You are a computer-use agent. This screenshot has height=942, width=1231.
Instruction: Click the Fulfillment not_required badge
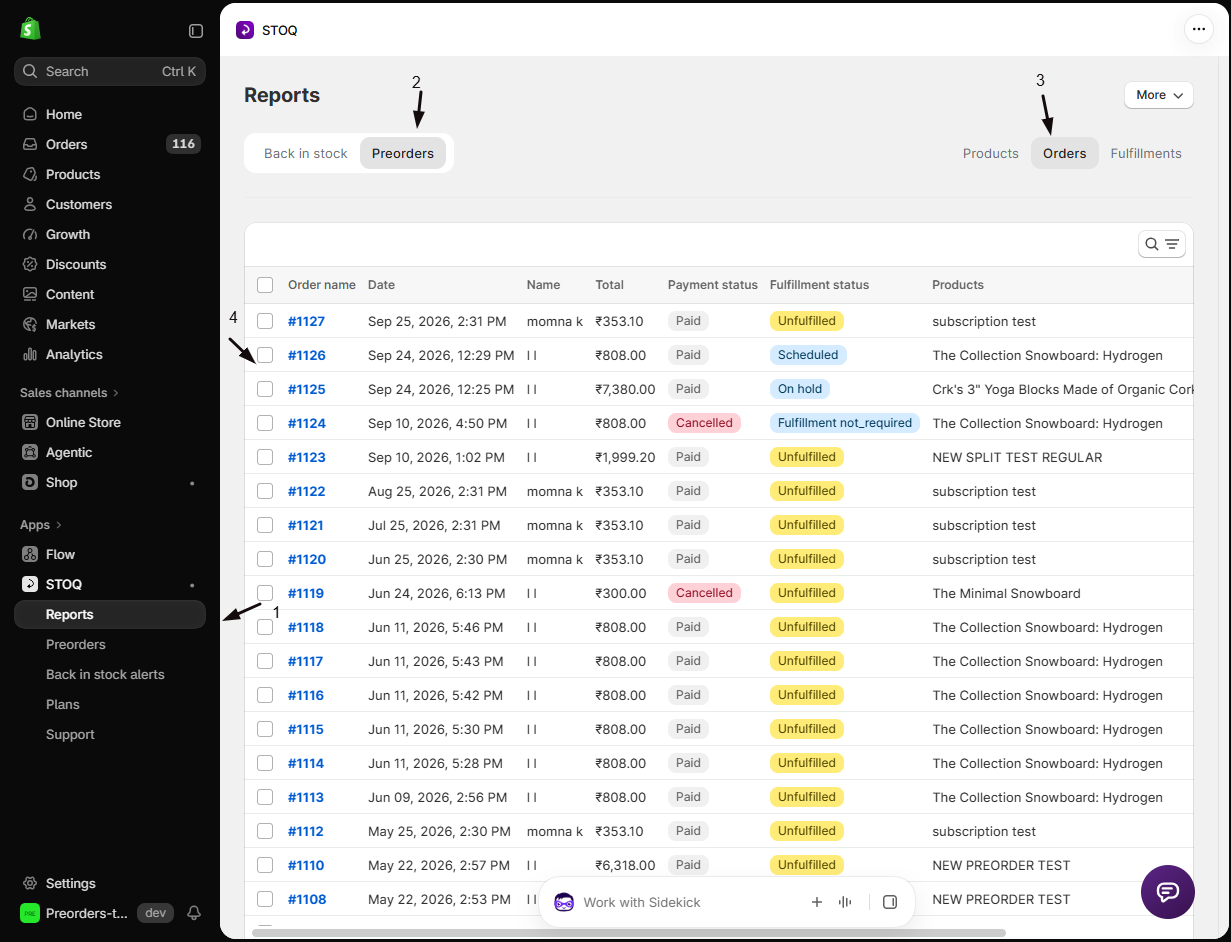pyautogui.click(x=845, y=423)
